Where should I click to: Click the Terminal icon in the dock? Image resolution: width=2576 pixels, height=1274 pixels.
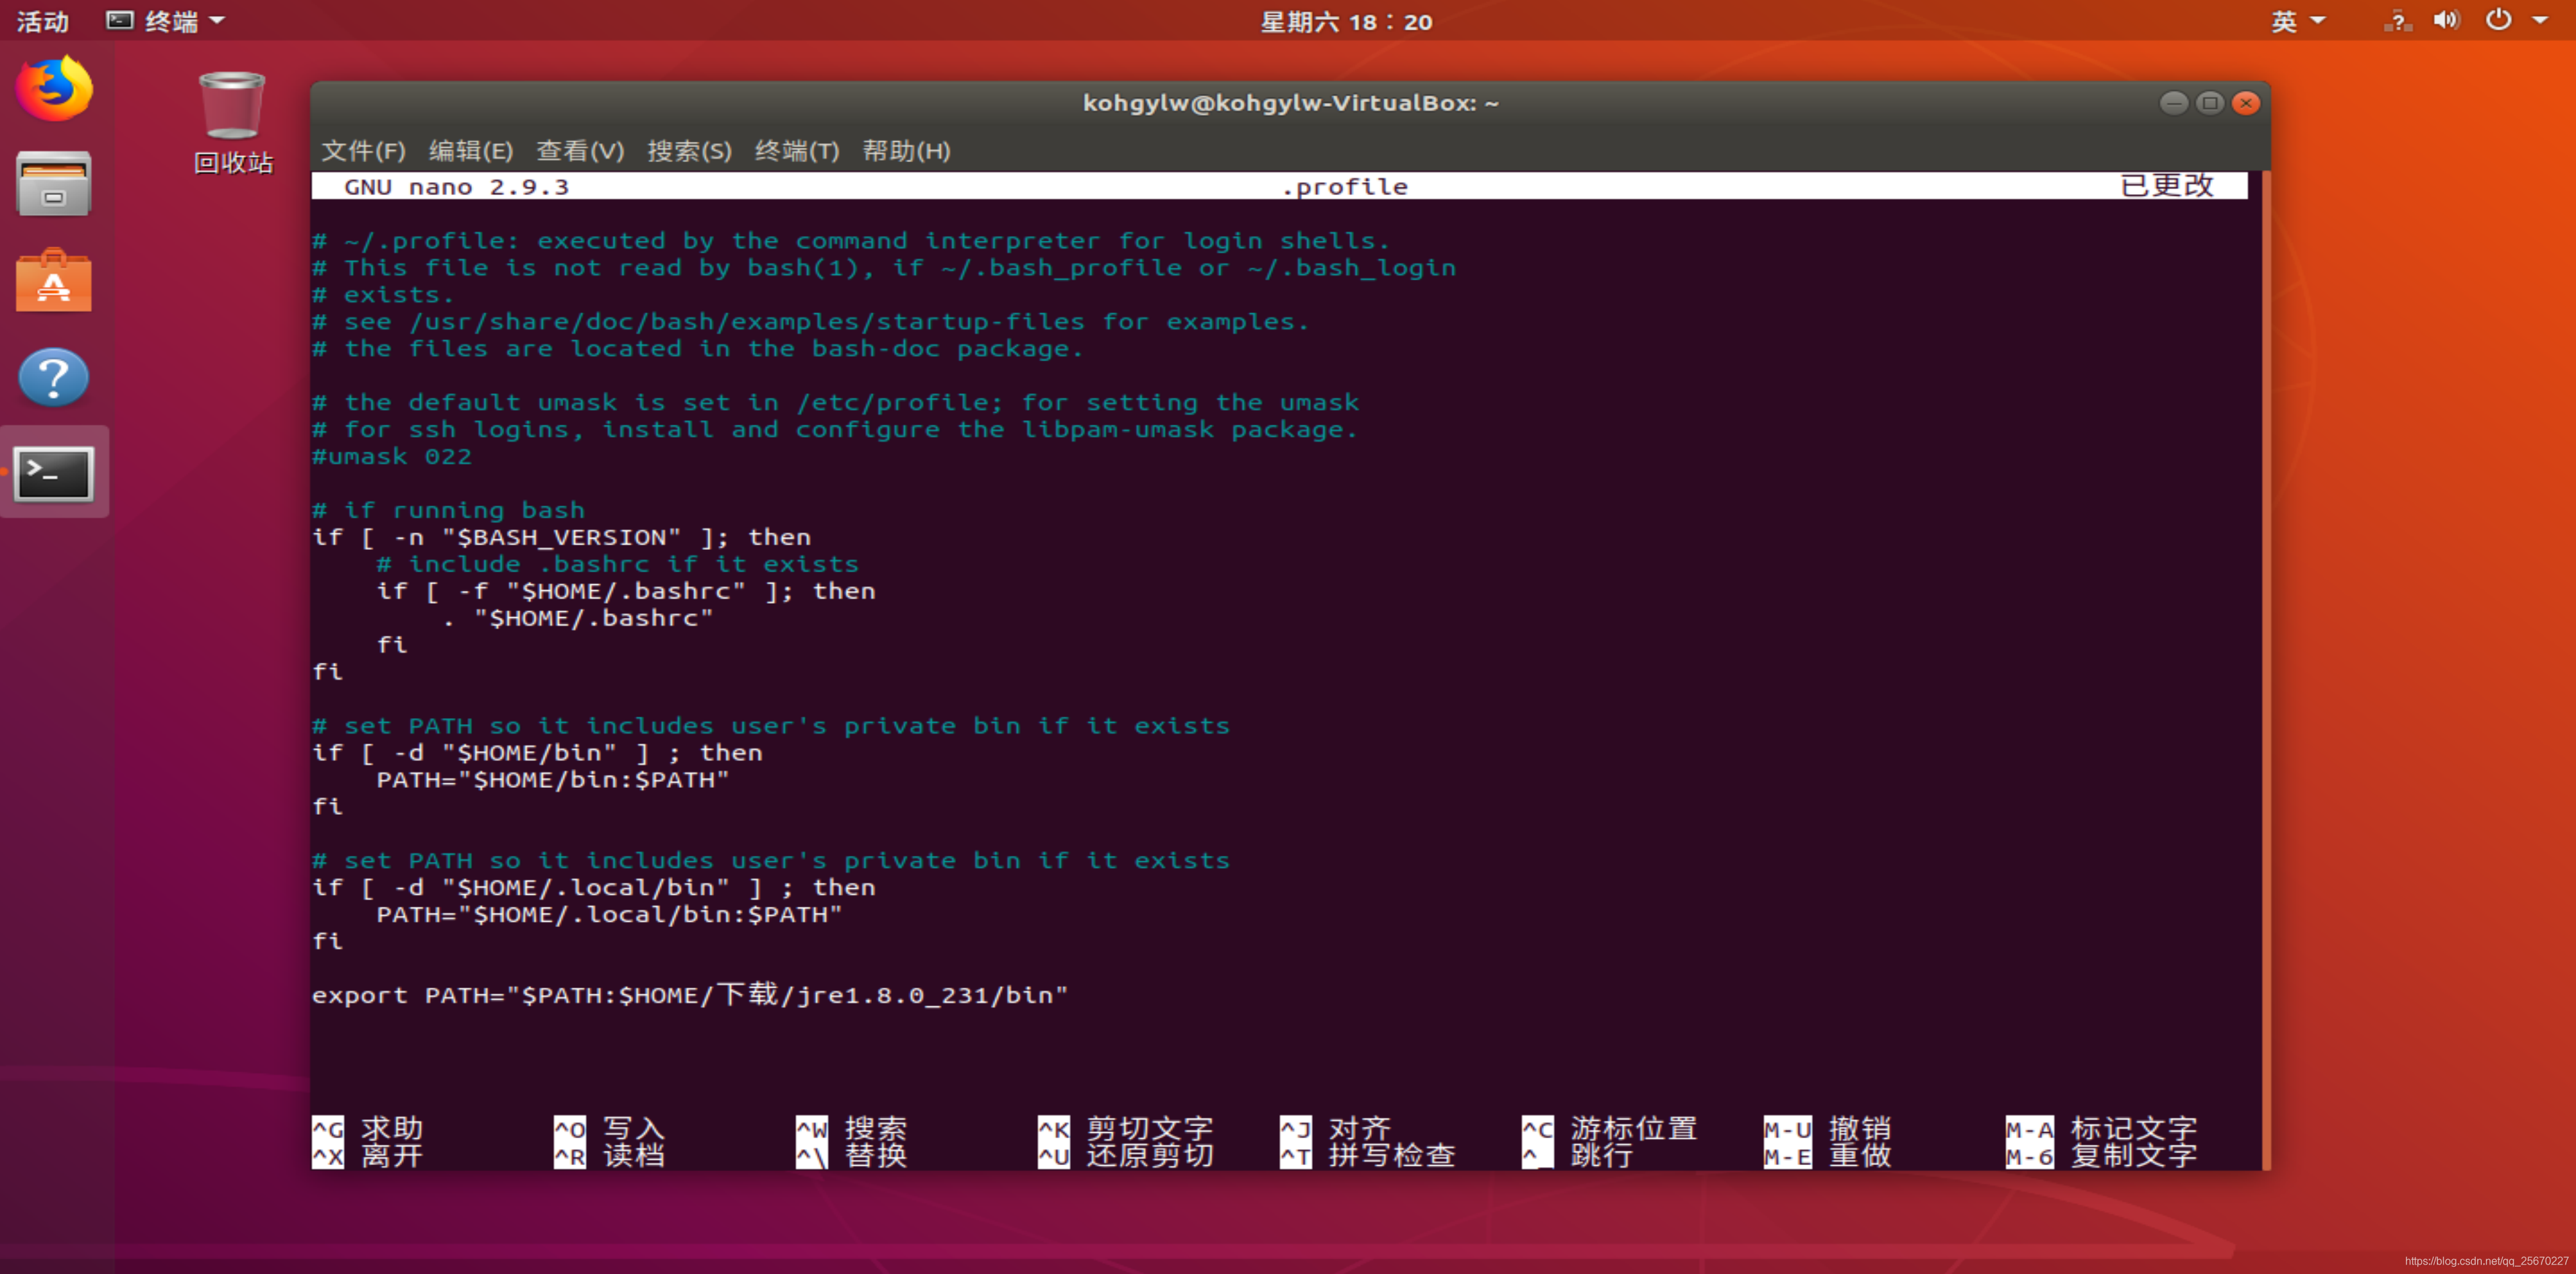54,473
